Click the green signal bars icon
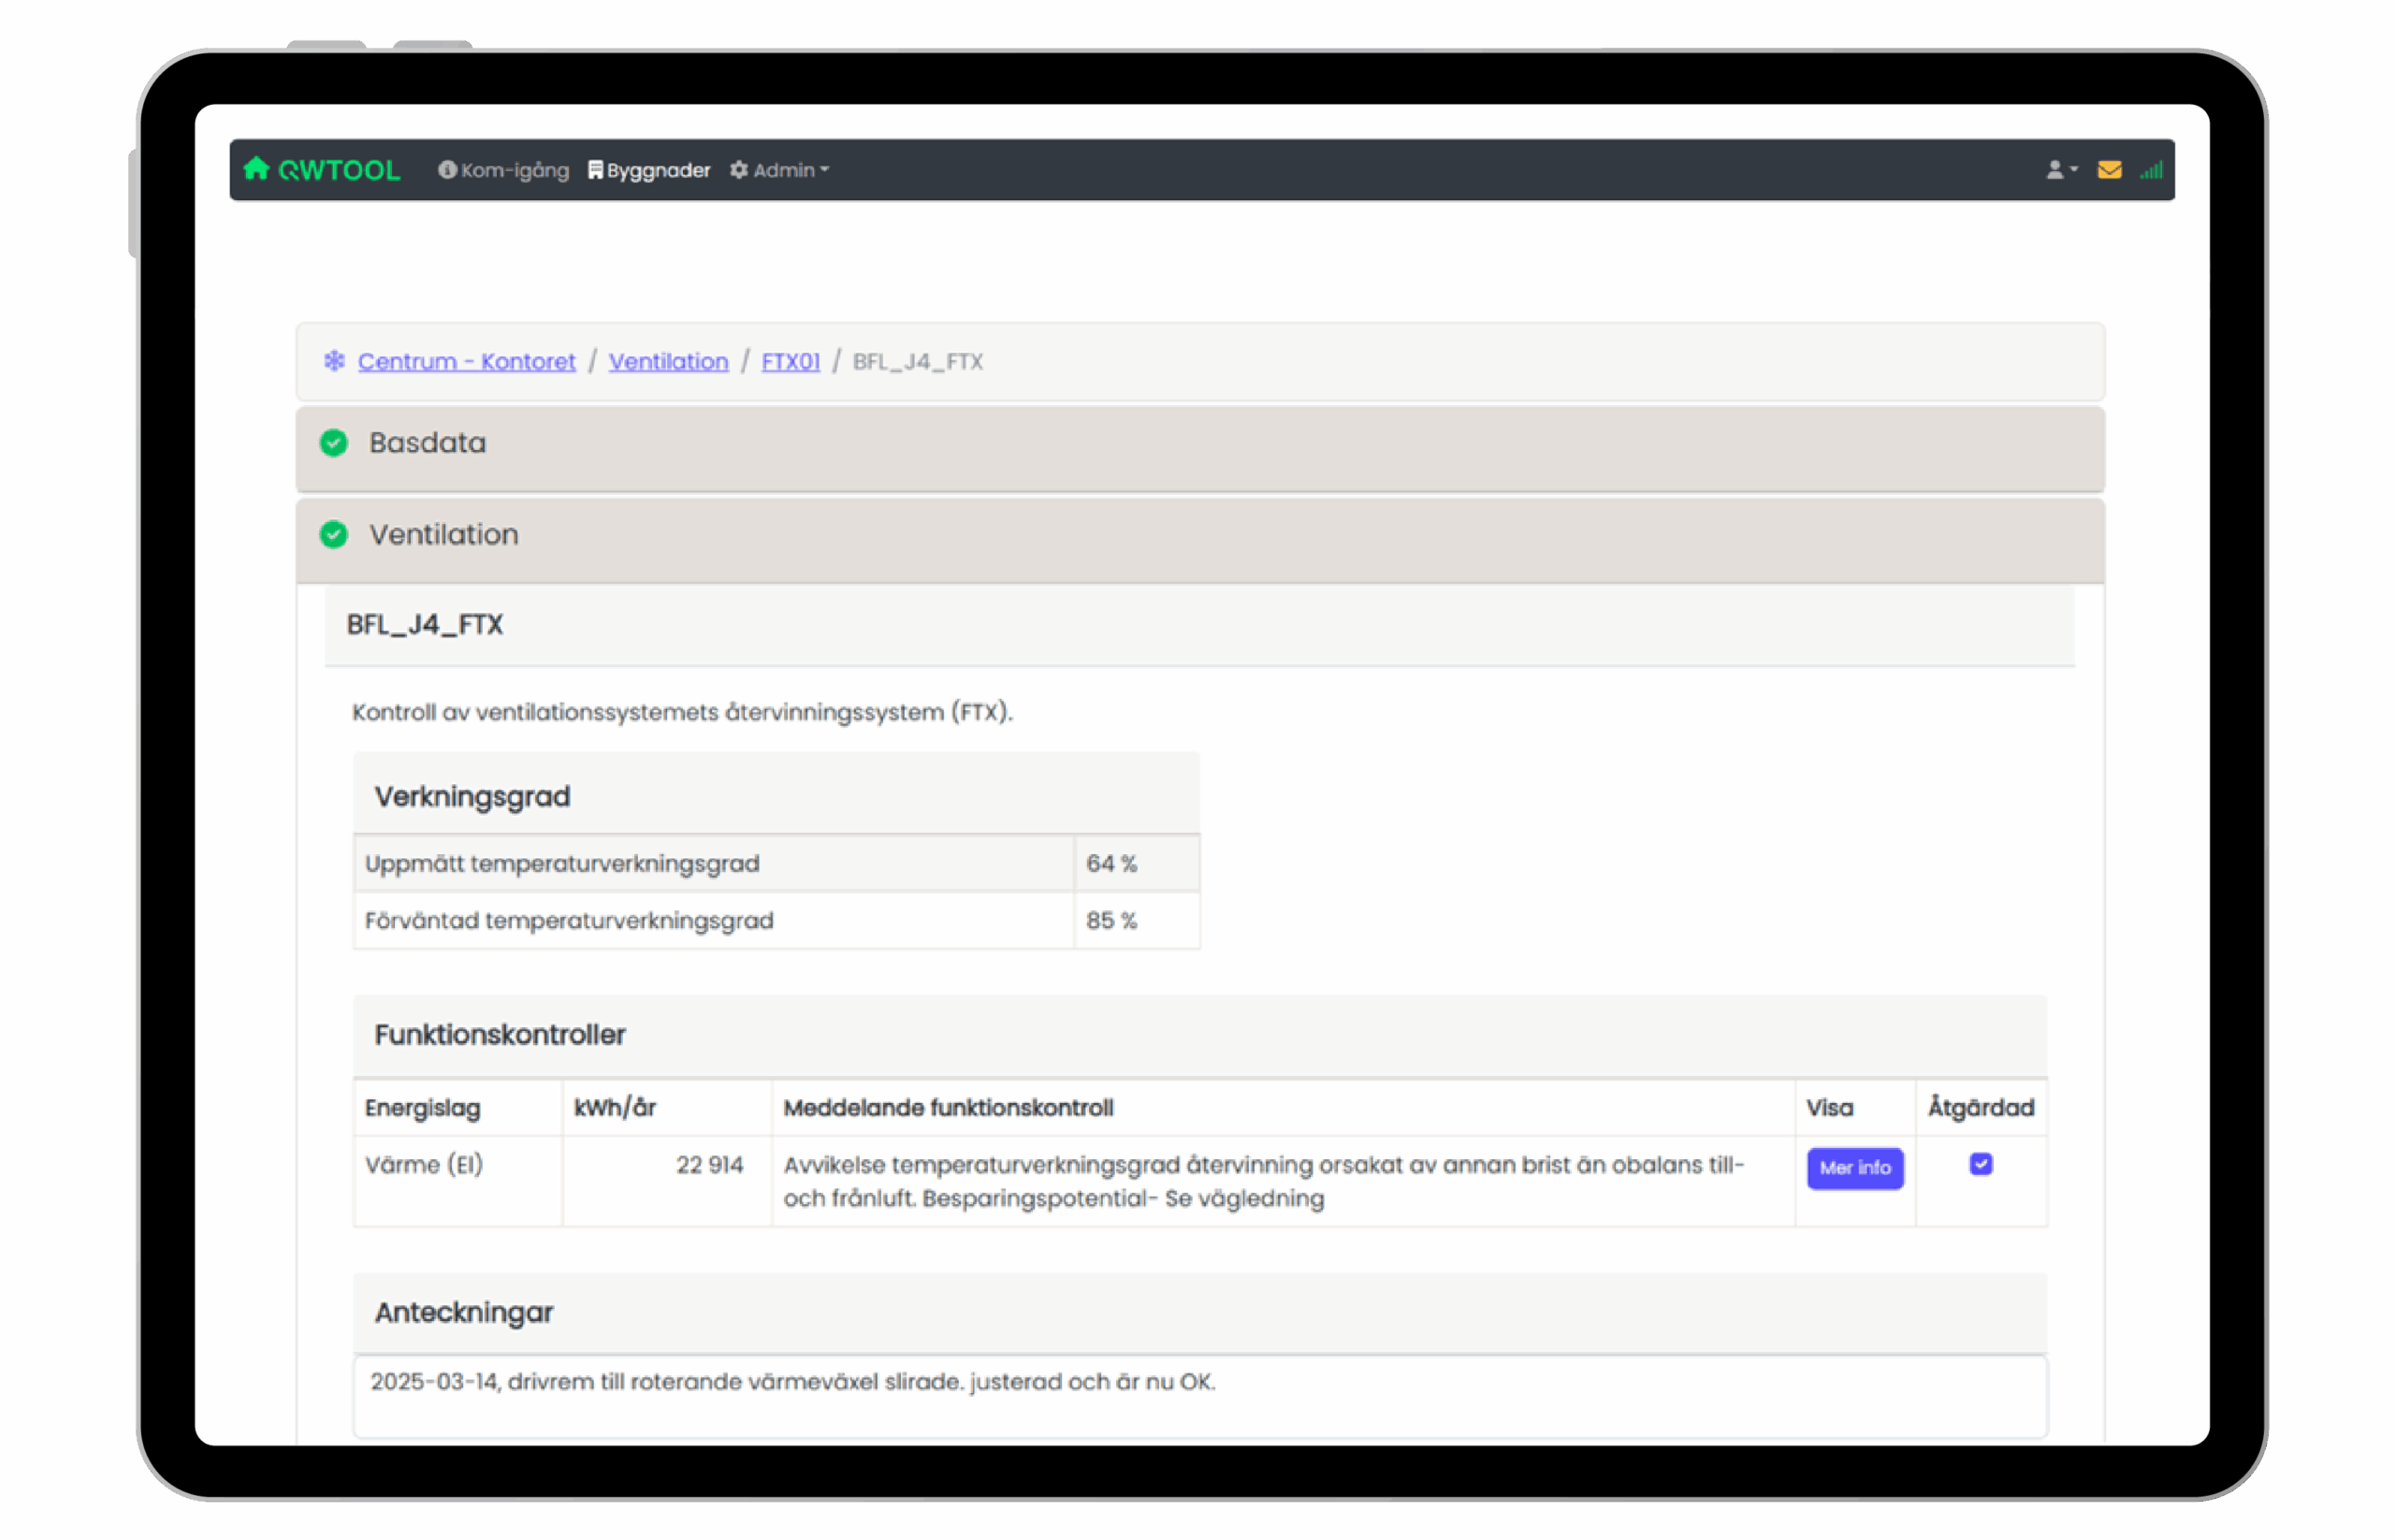The height and width of the screenshot is (1540, 2395). click(x=2151, y=171)
